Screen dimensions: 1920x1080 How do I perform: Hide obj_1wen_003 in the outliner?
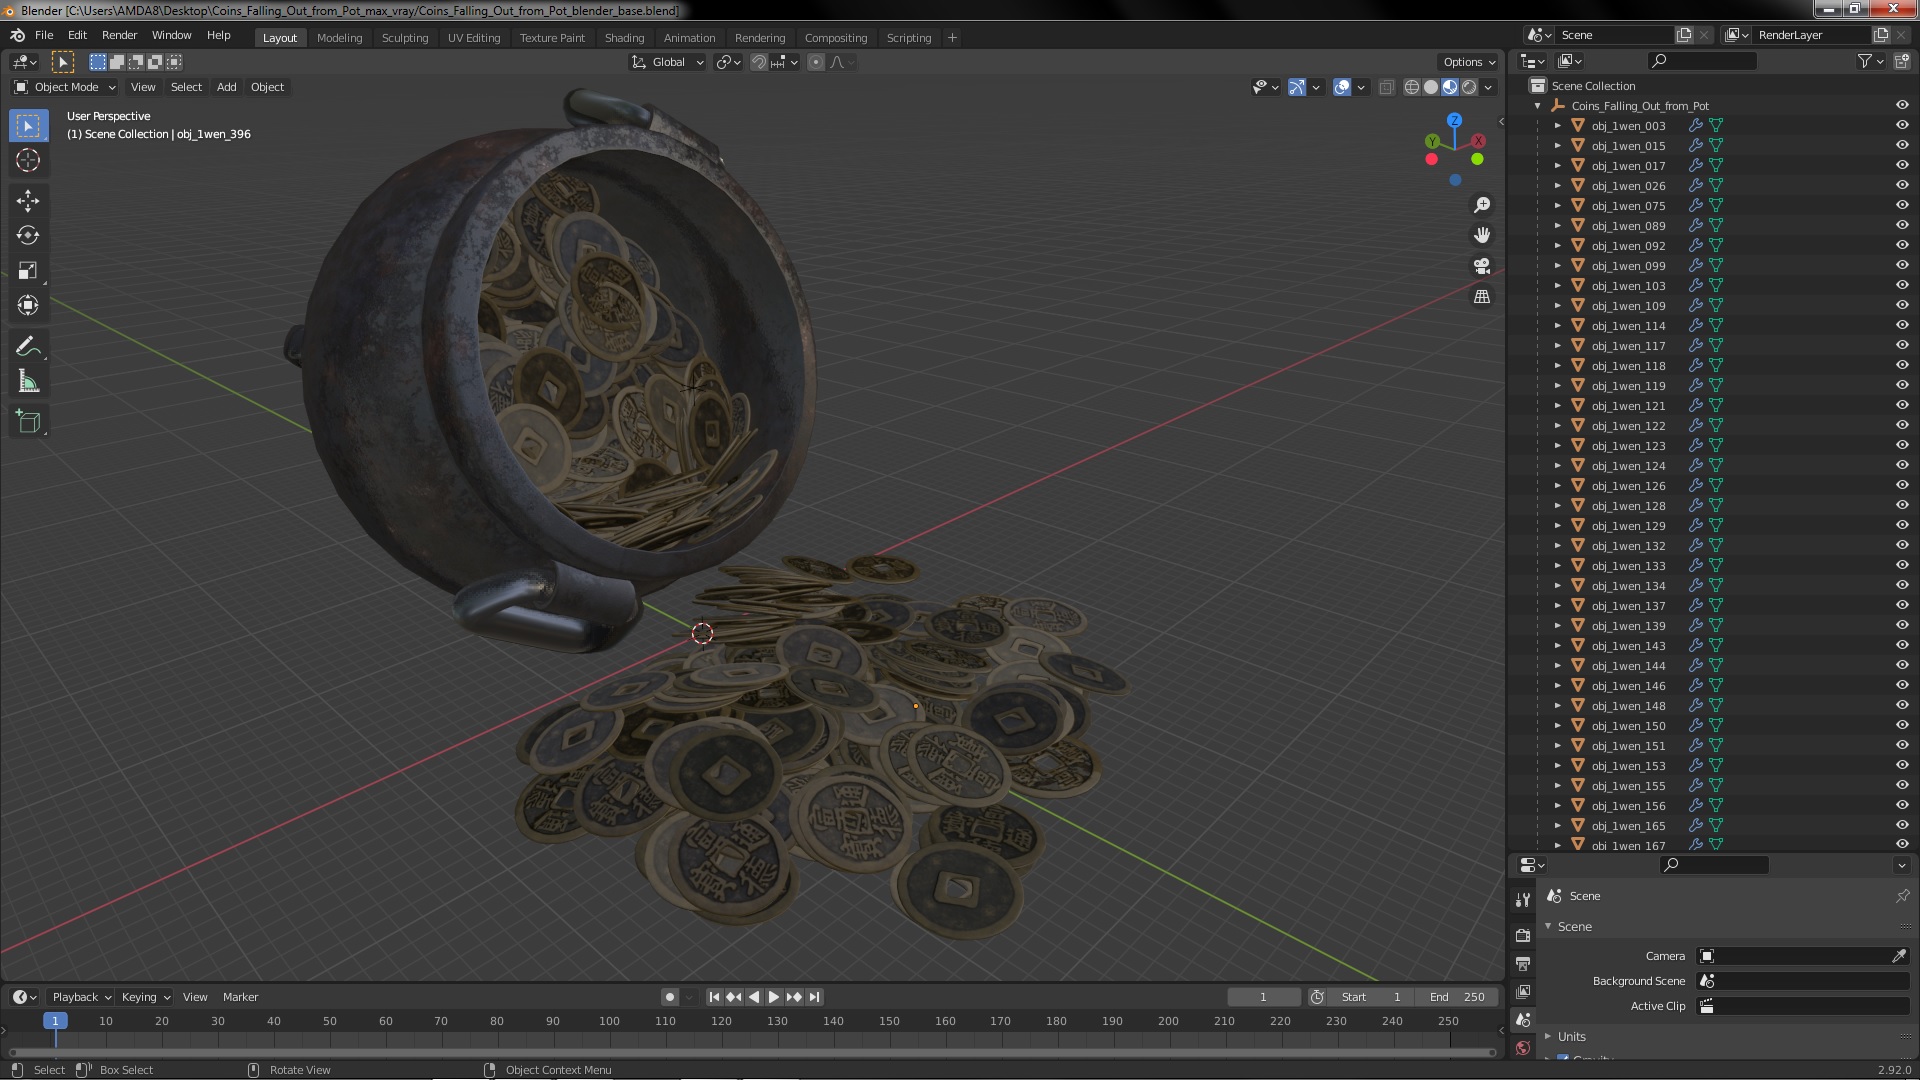point(1902,126)
